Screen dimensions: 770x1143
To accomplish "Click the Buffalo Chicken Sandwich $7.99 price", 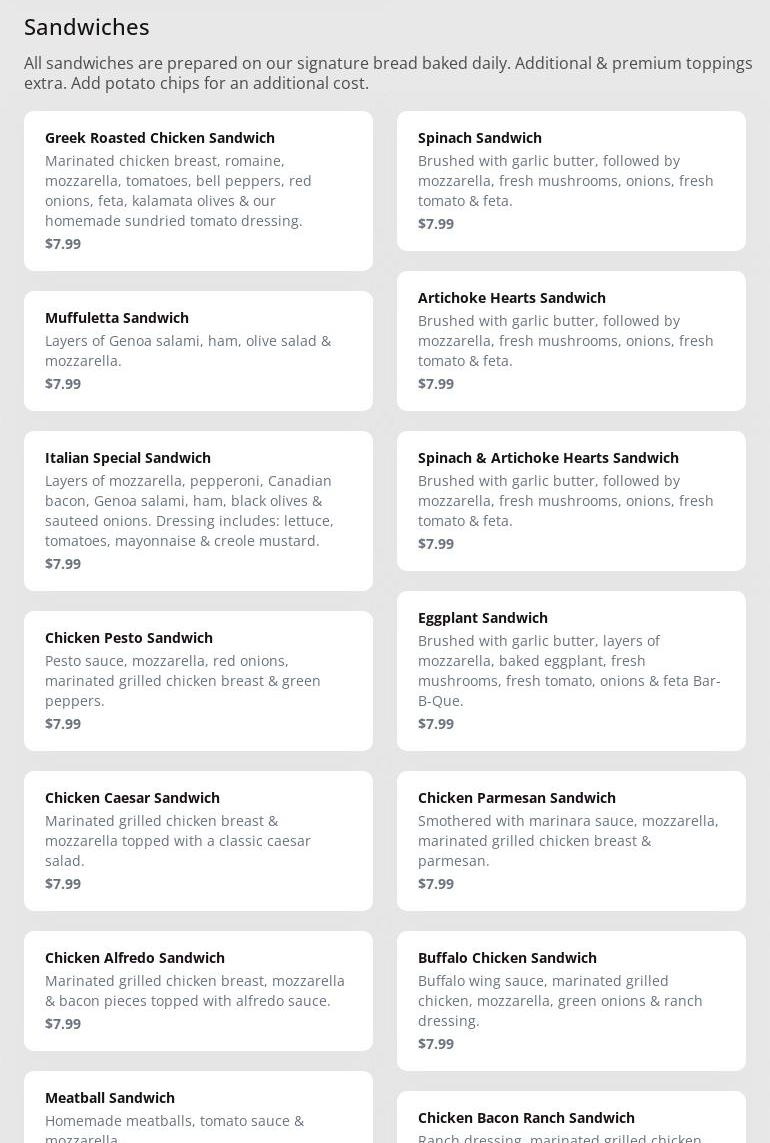I will point(436,1044).
